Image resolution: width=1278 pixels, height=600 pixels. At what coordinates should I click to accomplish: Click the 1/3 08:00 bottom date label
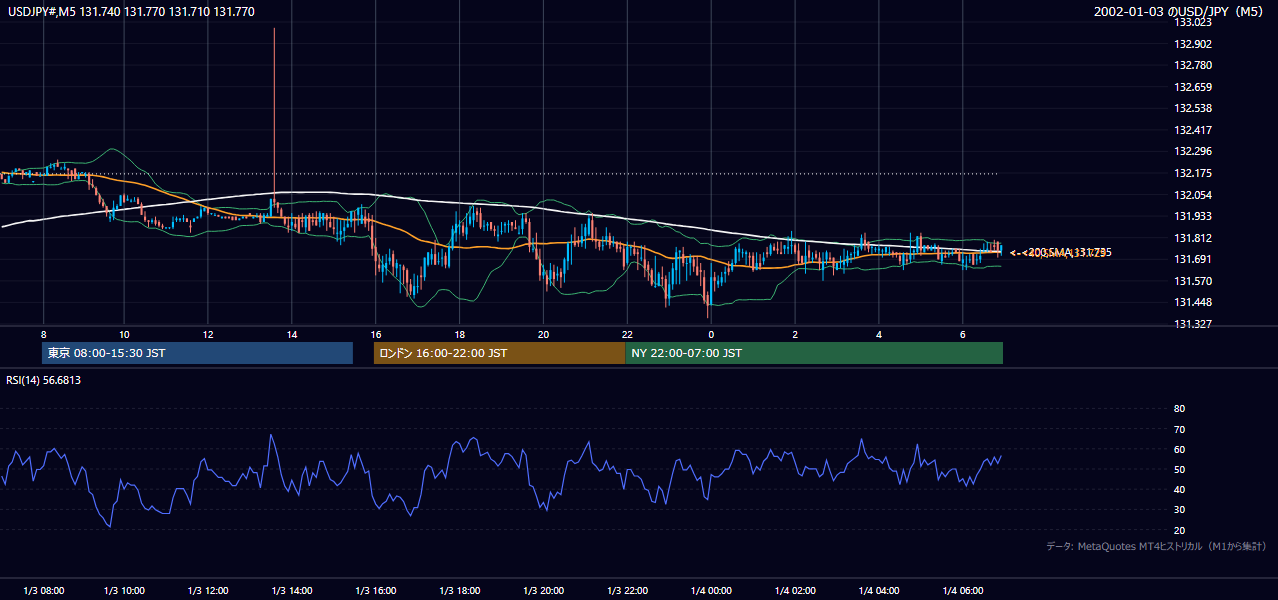[x=43, y=591]
